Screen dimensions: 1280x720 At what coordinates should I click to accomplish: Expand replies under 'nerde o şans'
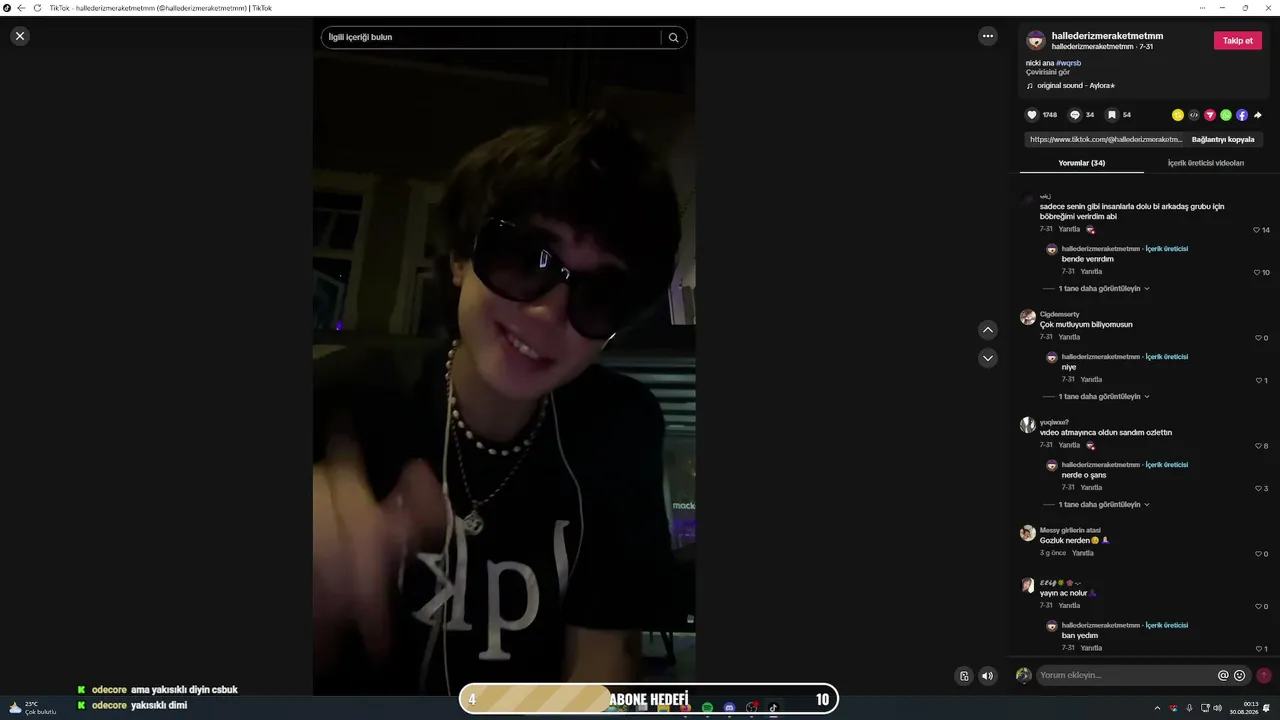(x=1103, y=505)
